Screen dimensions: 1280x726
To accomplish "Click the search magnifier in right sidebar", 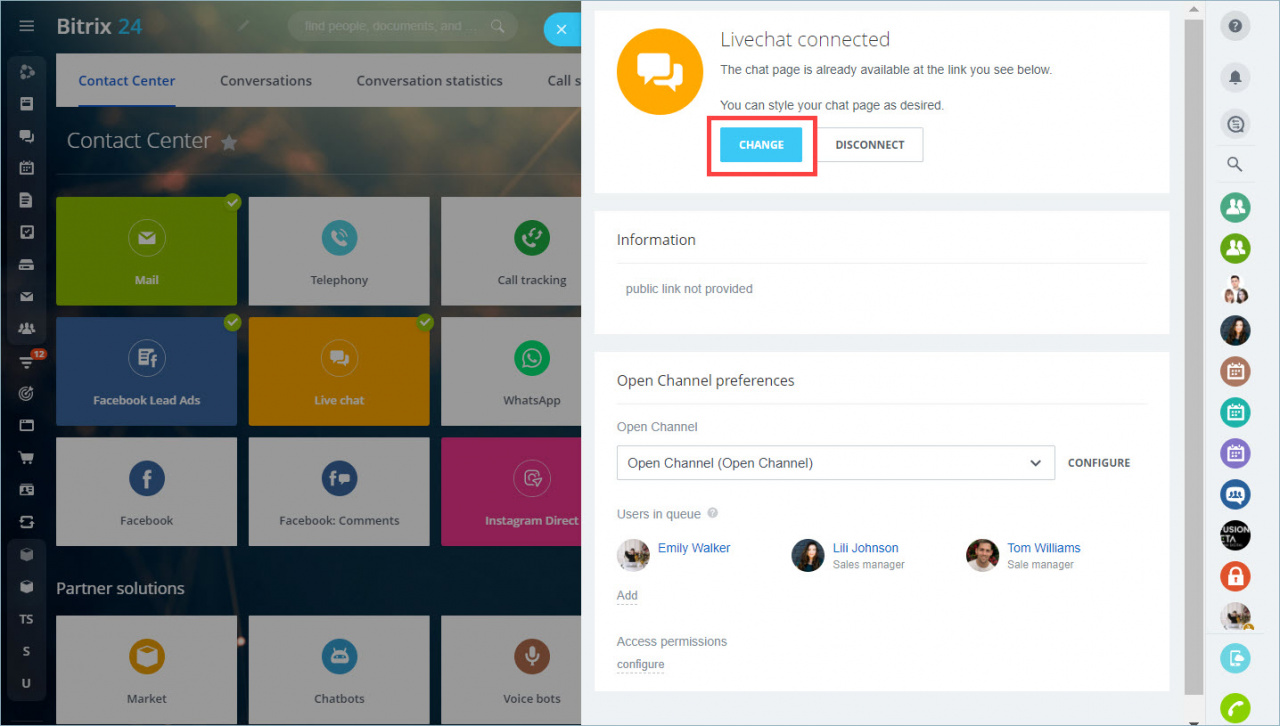I will coord(1235,165).
